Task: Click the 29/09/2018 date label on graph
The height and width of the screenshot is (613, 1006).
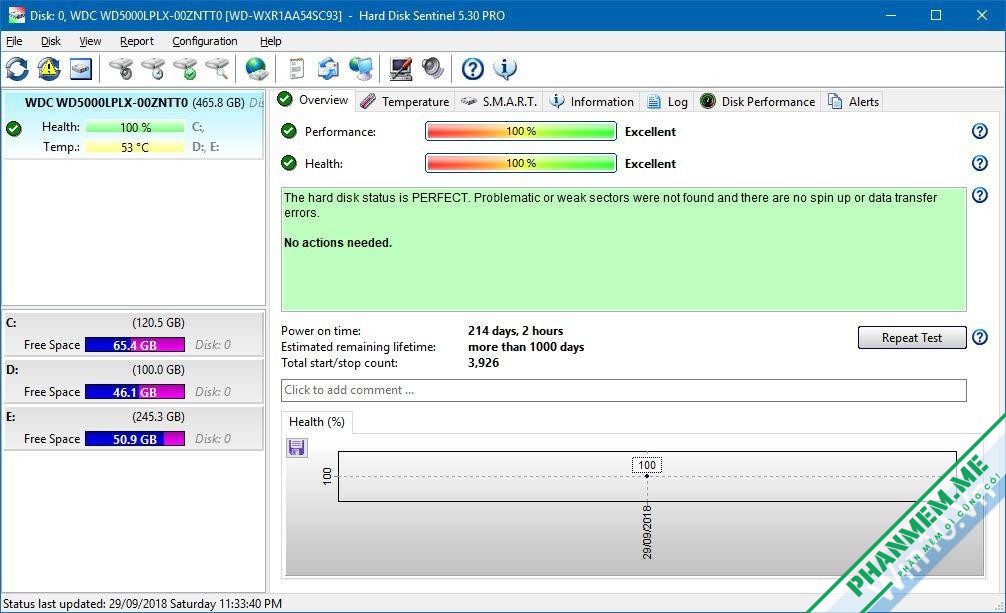Action: pyautogui.click(x=647, y=532)
